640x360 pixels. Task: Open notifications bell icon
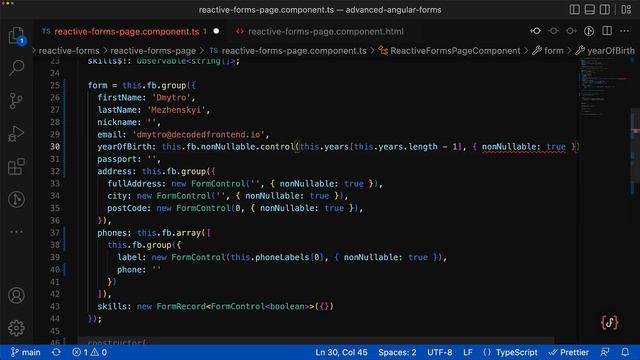[x=625, y=352]
